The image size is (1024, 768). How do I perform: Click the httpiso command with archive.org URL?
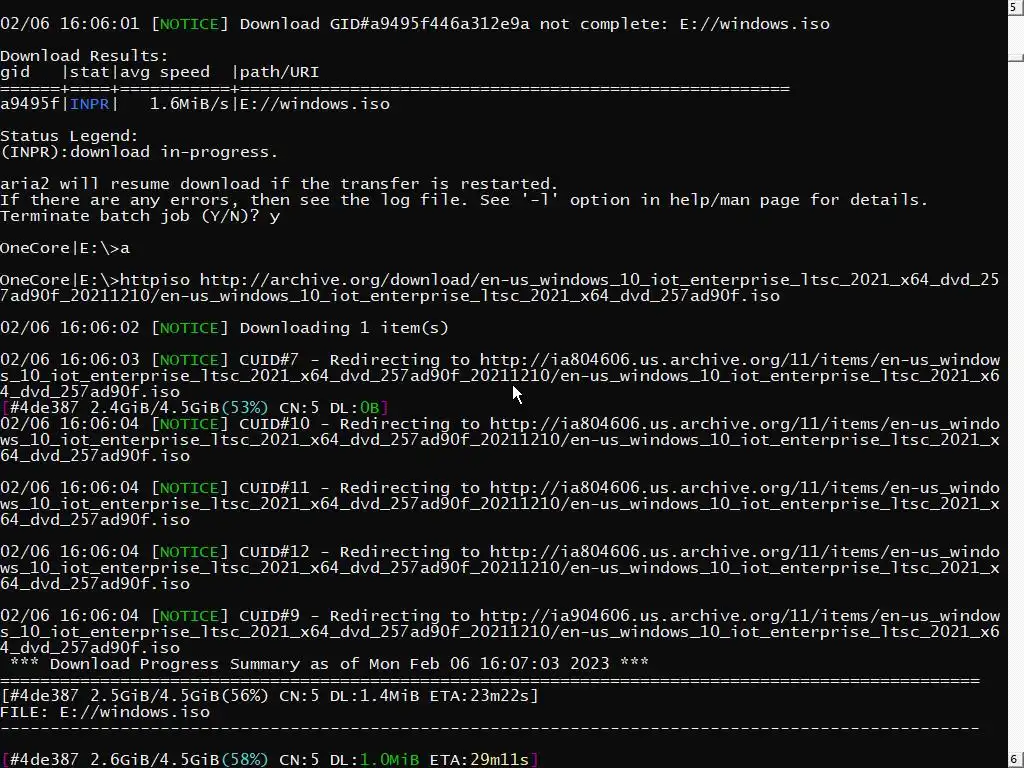tap(500, 288)
